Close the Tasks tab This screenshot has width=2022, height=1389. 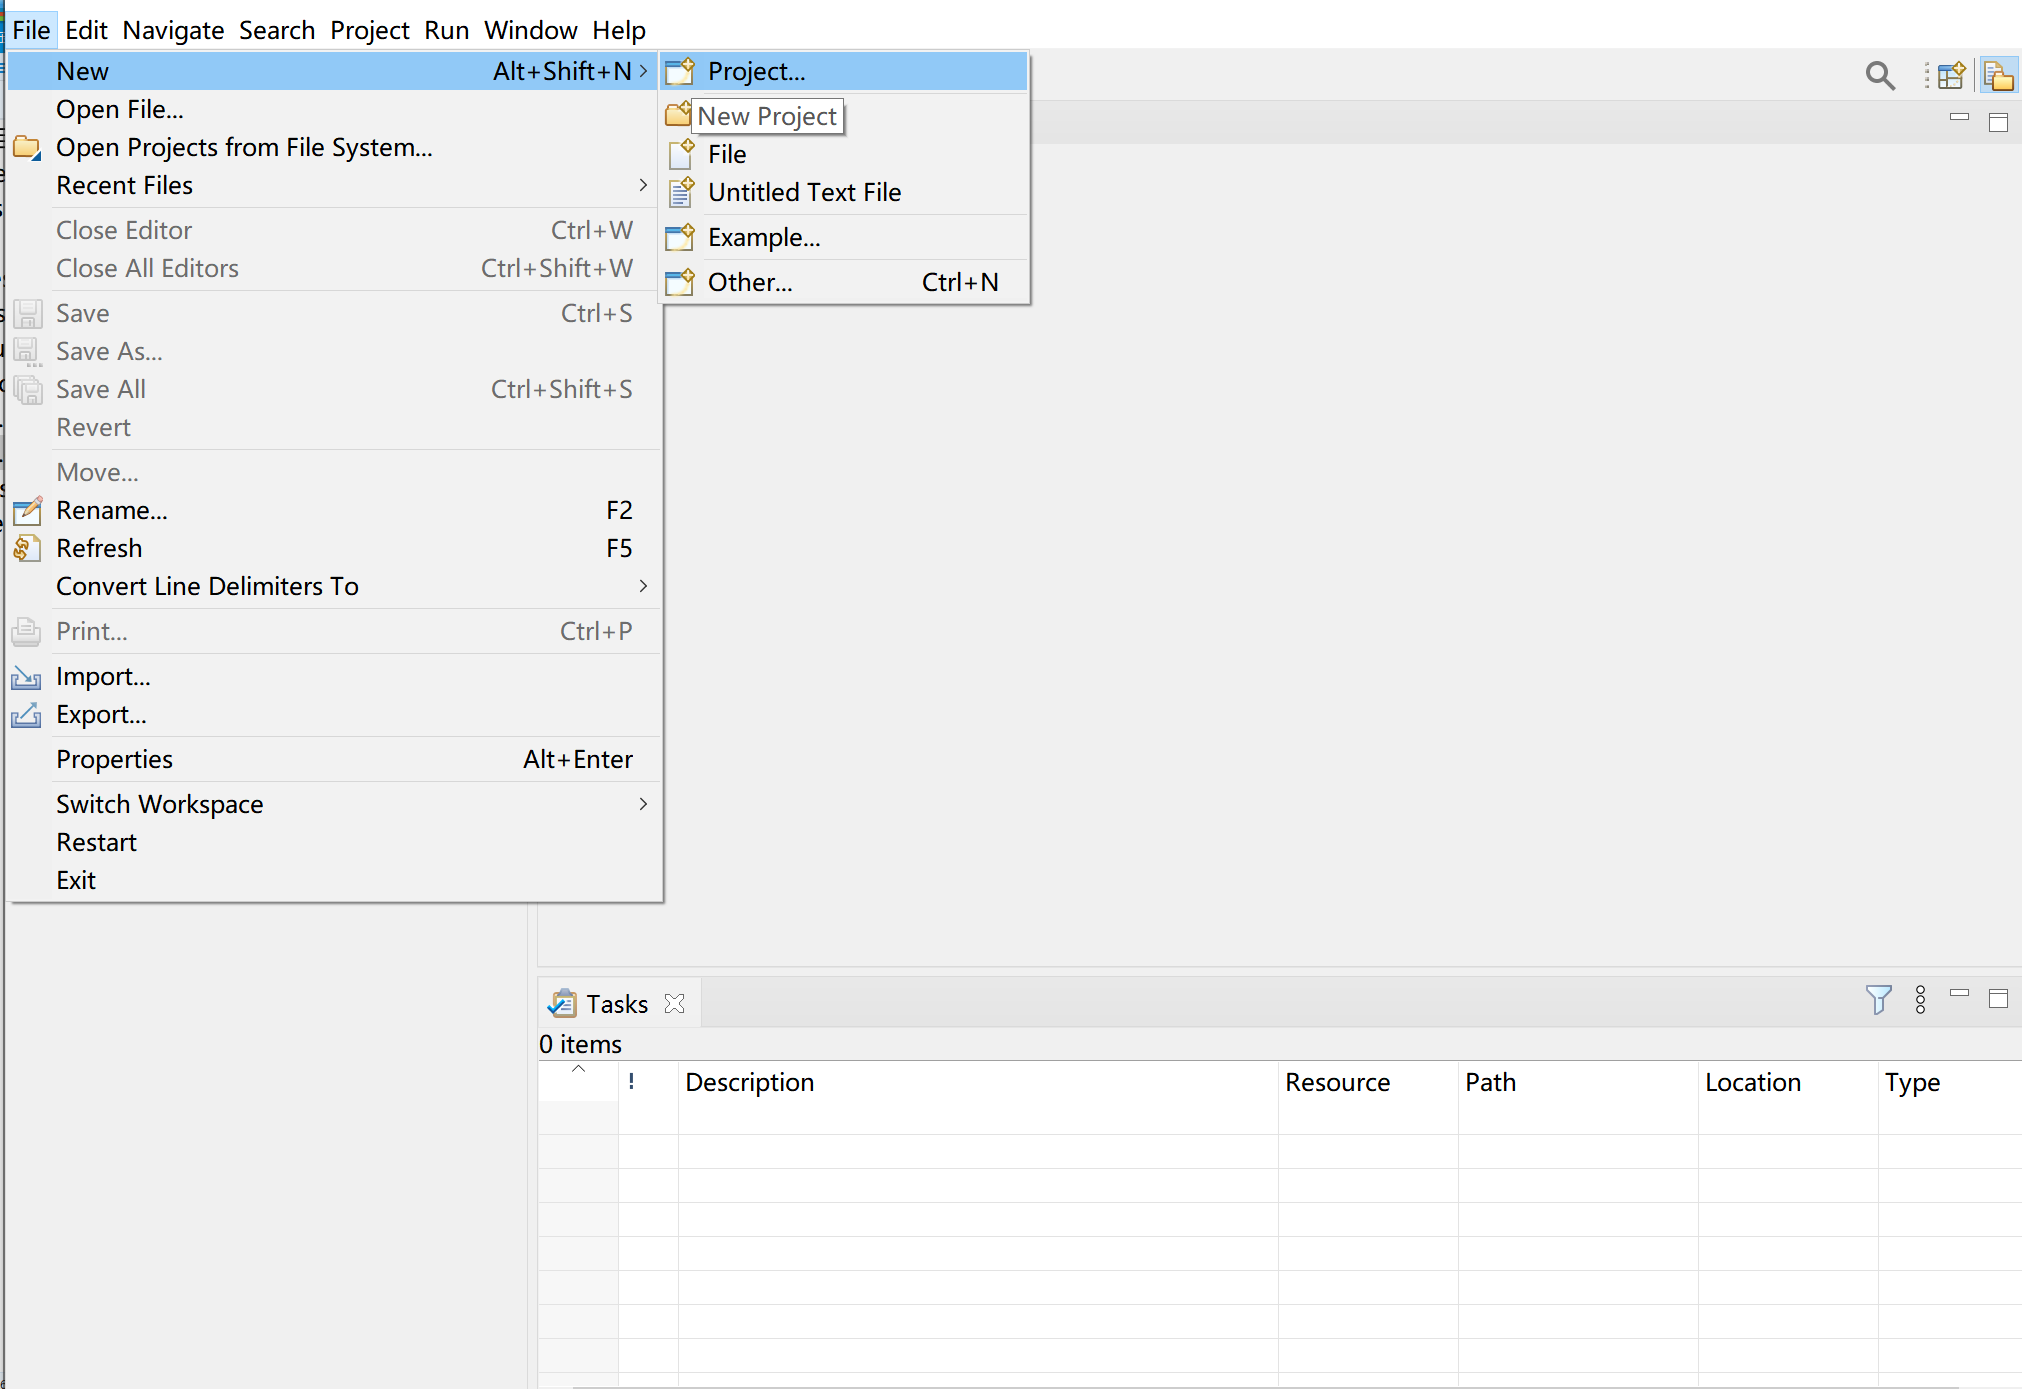(675, 1003)
